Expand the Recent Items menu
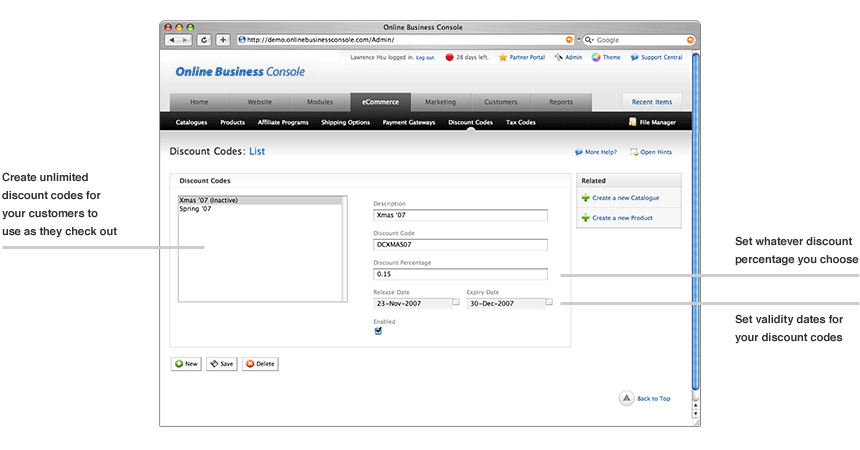This screenshot has width=860, height=450. pyautogui.click(x=650, y=102)
